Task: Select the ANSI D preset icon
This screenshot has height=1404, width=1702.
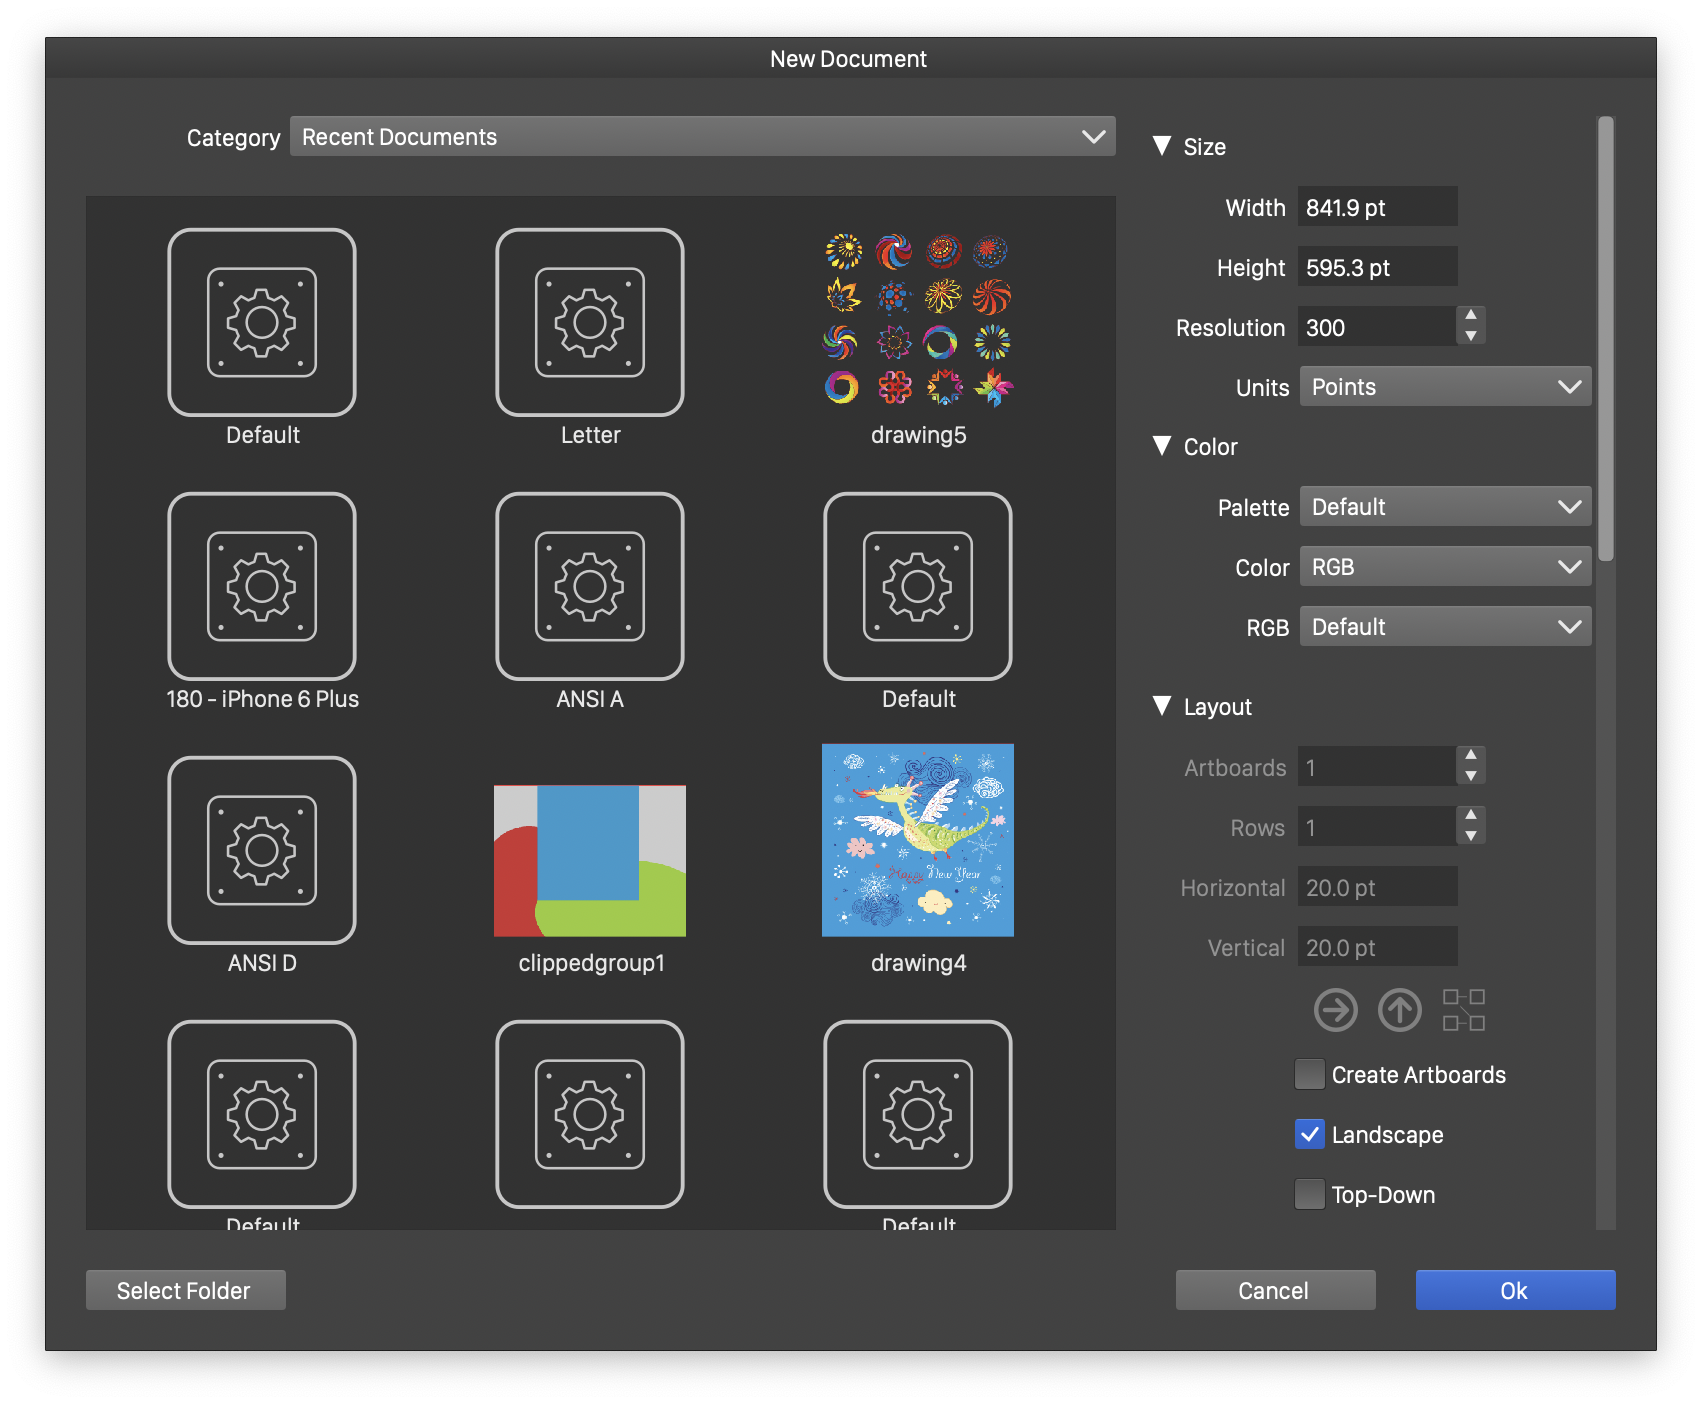Action: [262, 850]
